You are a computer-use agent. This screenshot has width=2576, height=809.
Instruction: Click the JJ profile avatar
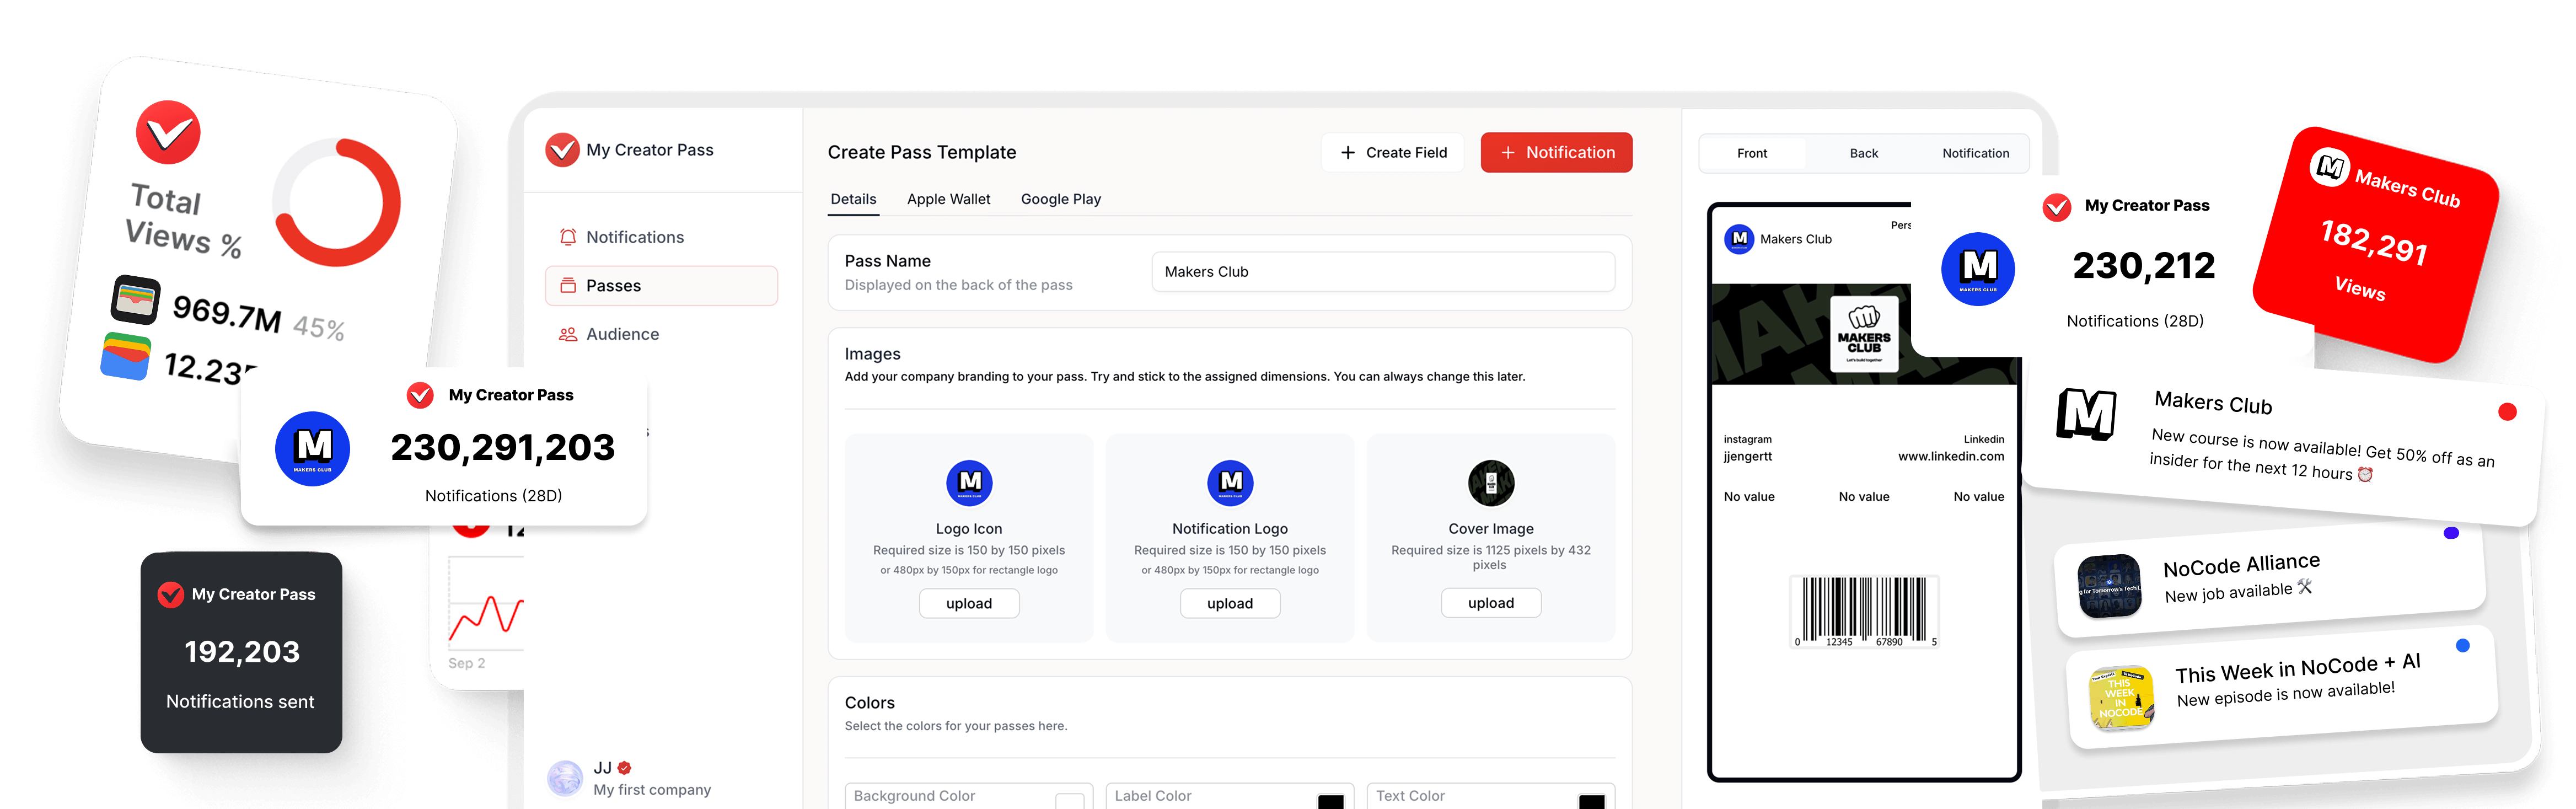(565, 777)
